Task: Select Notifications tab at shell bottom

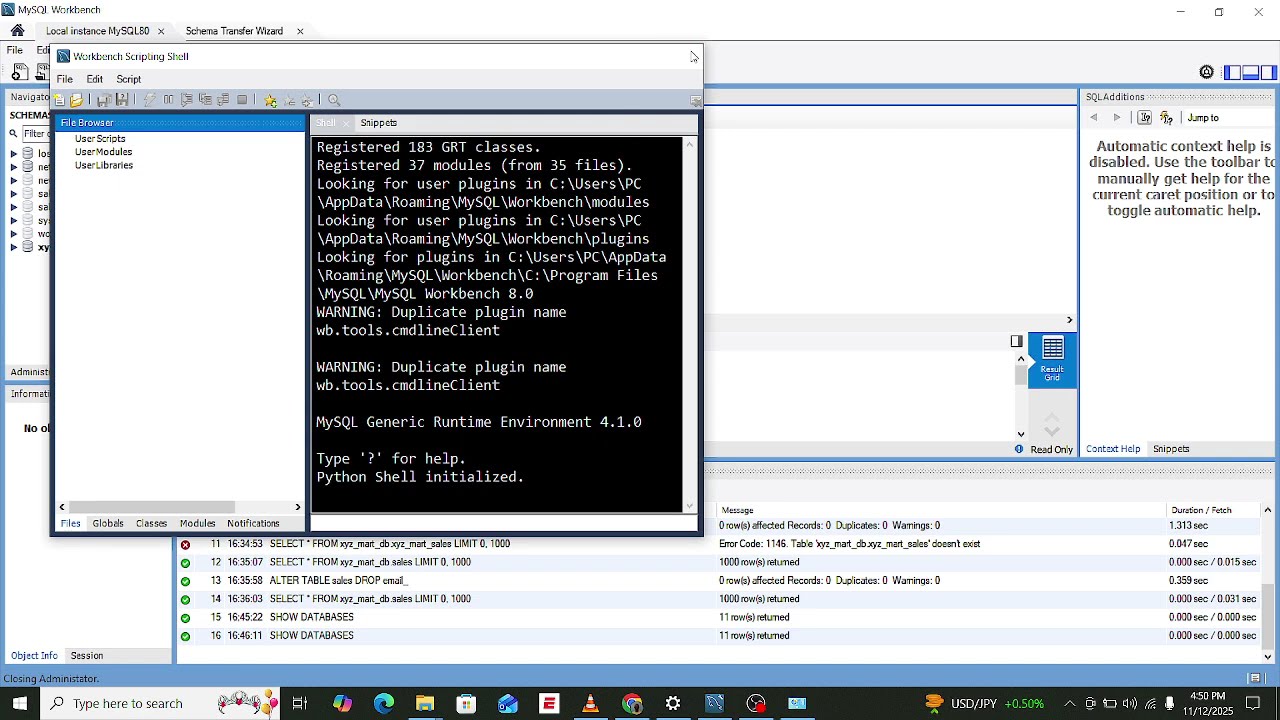Action: pos(253,524)
